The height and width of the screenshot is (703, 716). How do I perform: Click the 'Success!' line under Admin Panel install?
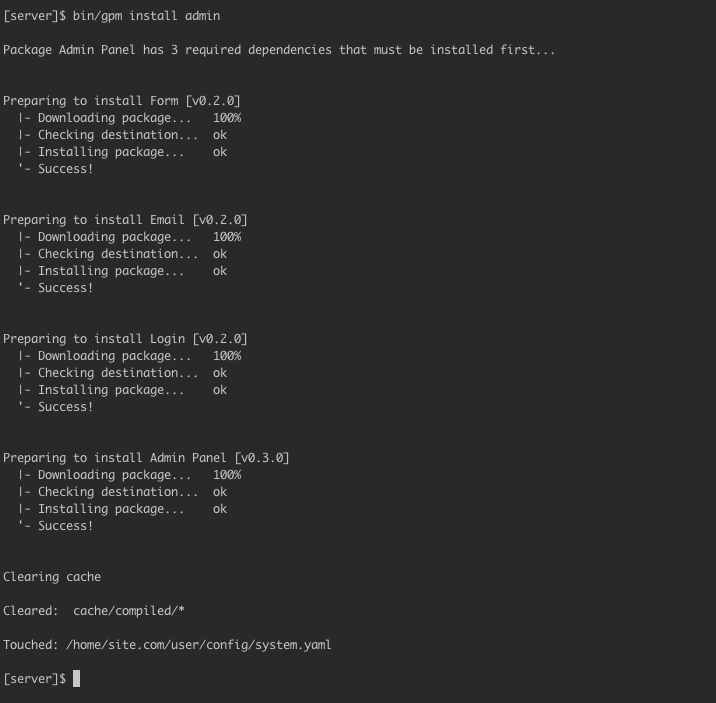65,526
